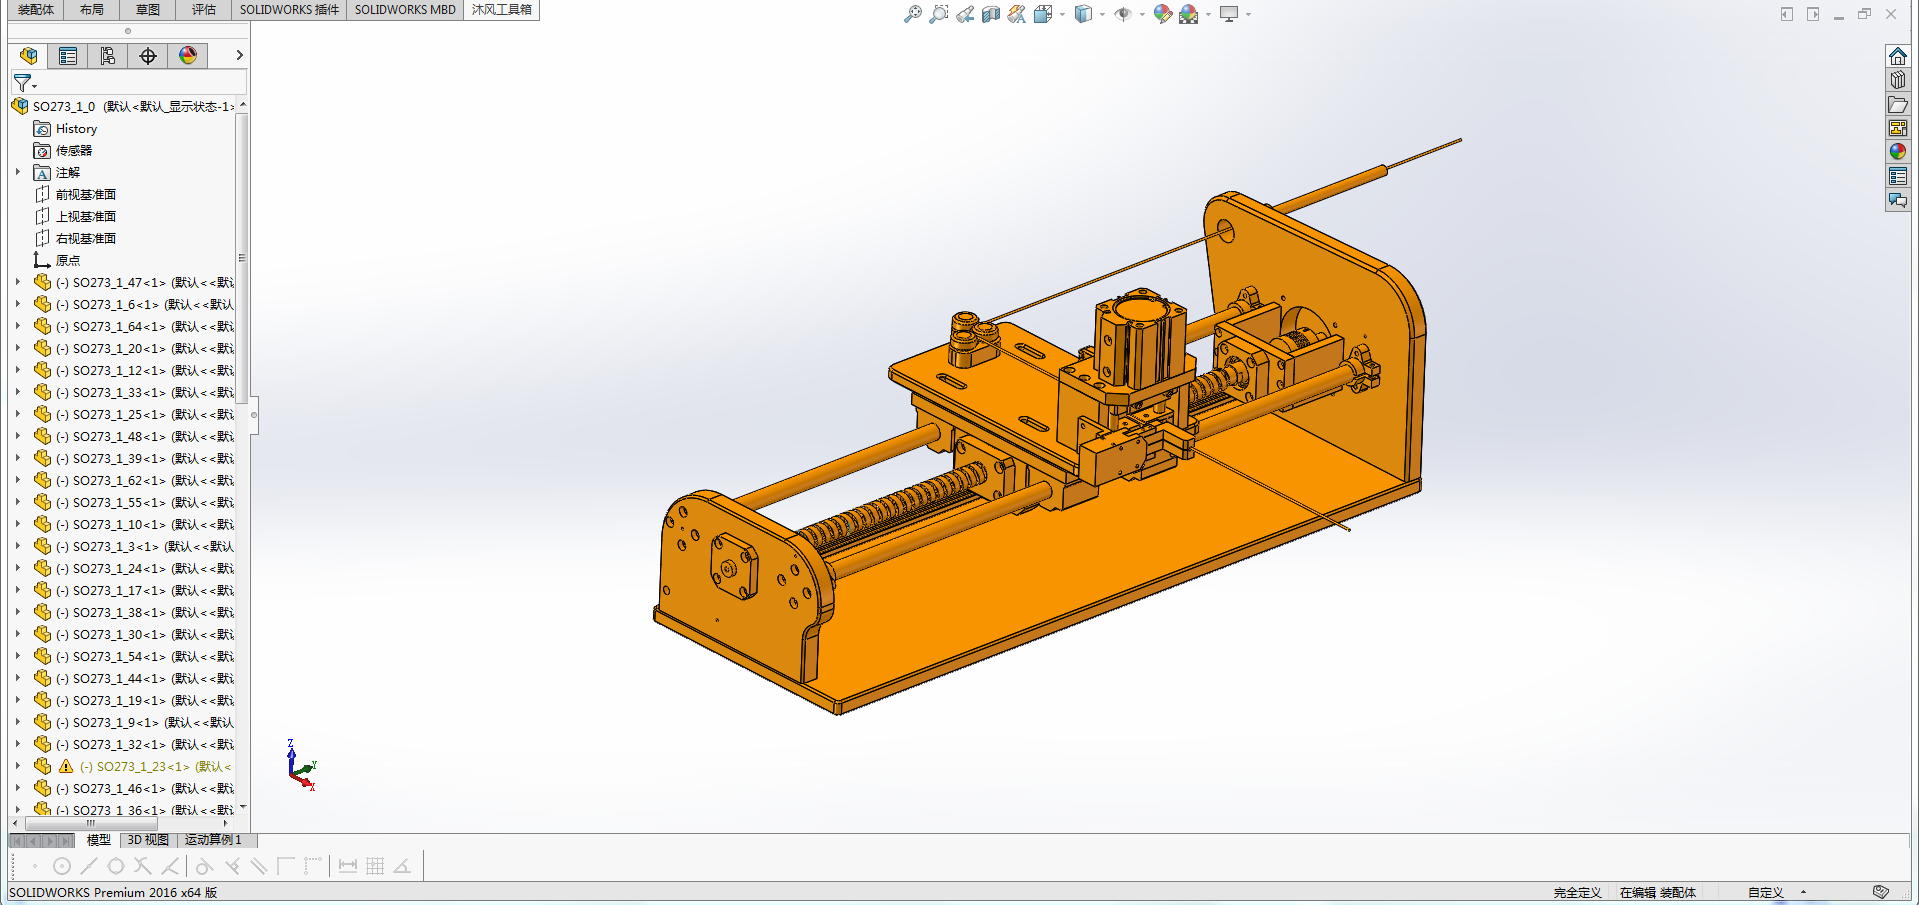Open the SOLIDWORKS Forum task pane icon
The height and width of the screenshot is (905, 1919).
pyautogui.click(x=1897, y=200)
